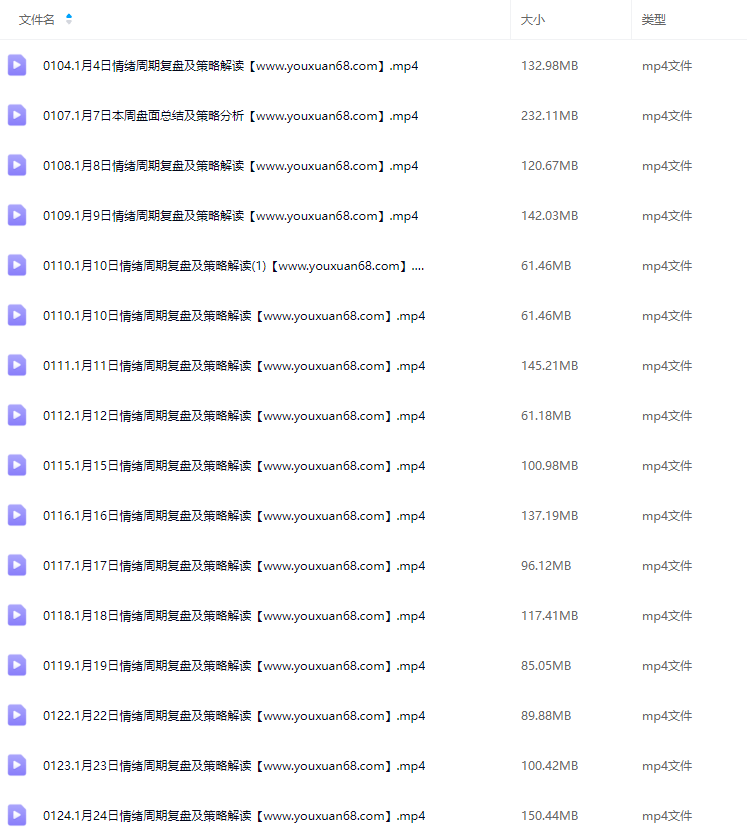Open 0116.1月16日情绪周期复盘及策略解读 file name
Image resolution: width=747 pixels, height=832 pixels.
pyautogui.click(x=234, y=515)
